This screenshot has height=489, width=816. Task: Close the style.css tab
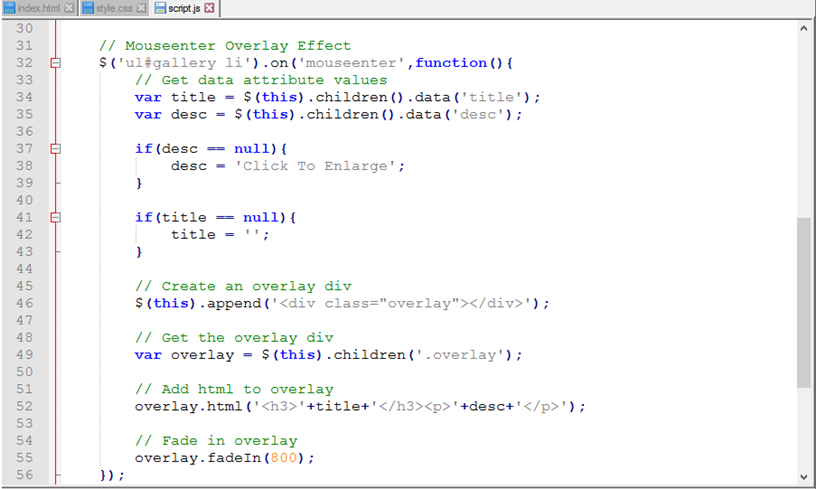click(x=141, y=8)
